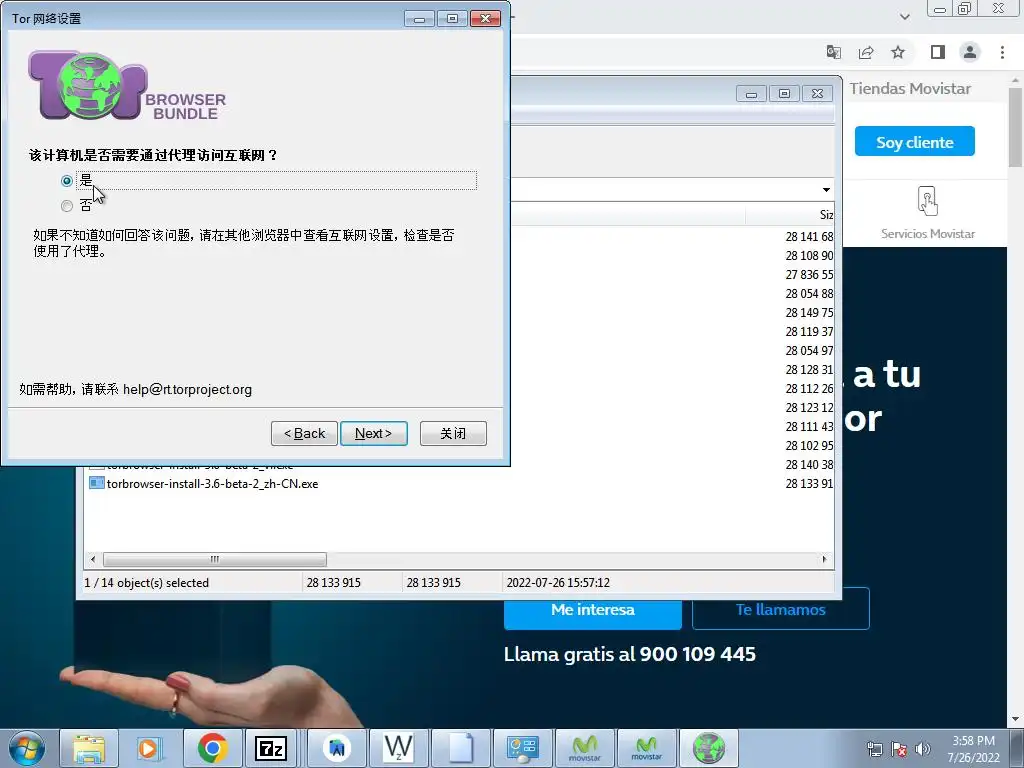Open the Action Center flag icon
Screen dimensions: 1024x768
click(x=899, y=749)
